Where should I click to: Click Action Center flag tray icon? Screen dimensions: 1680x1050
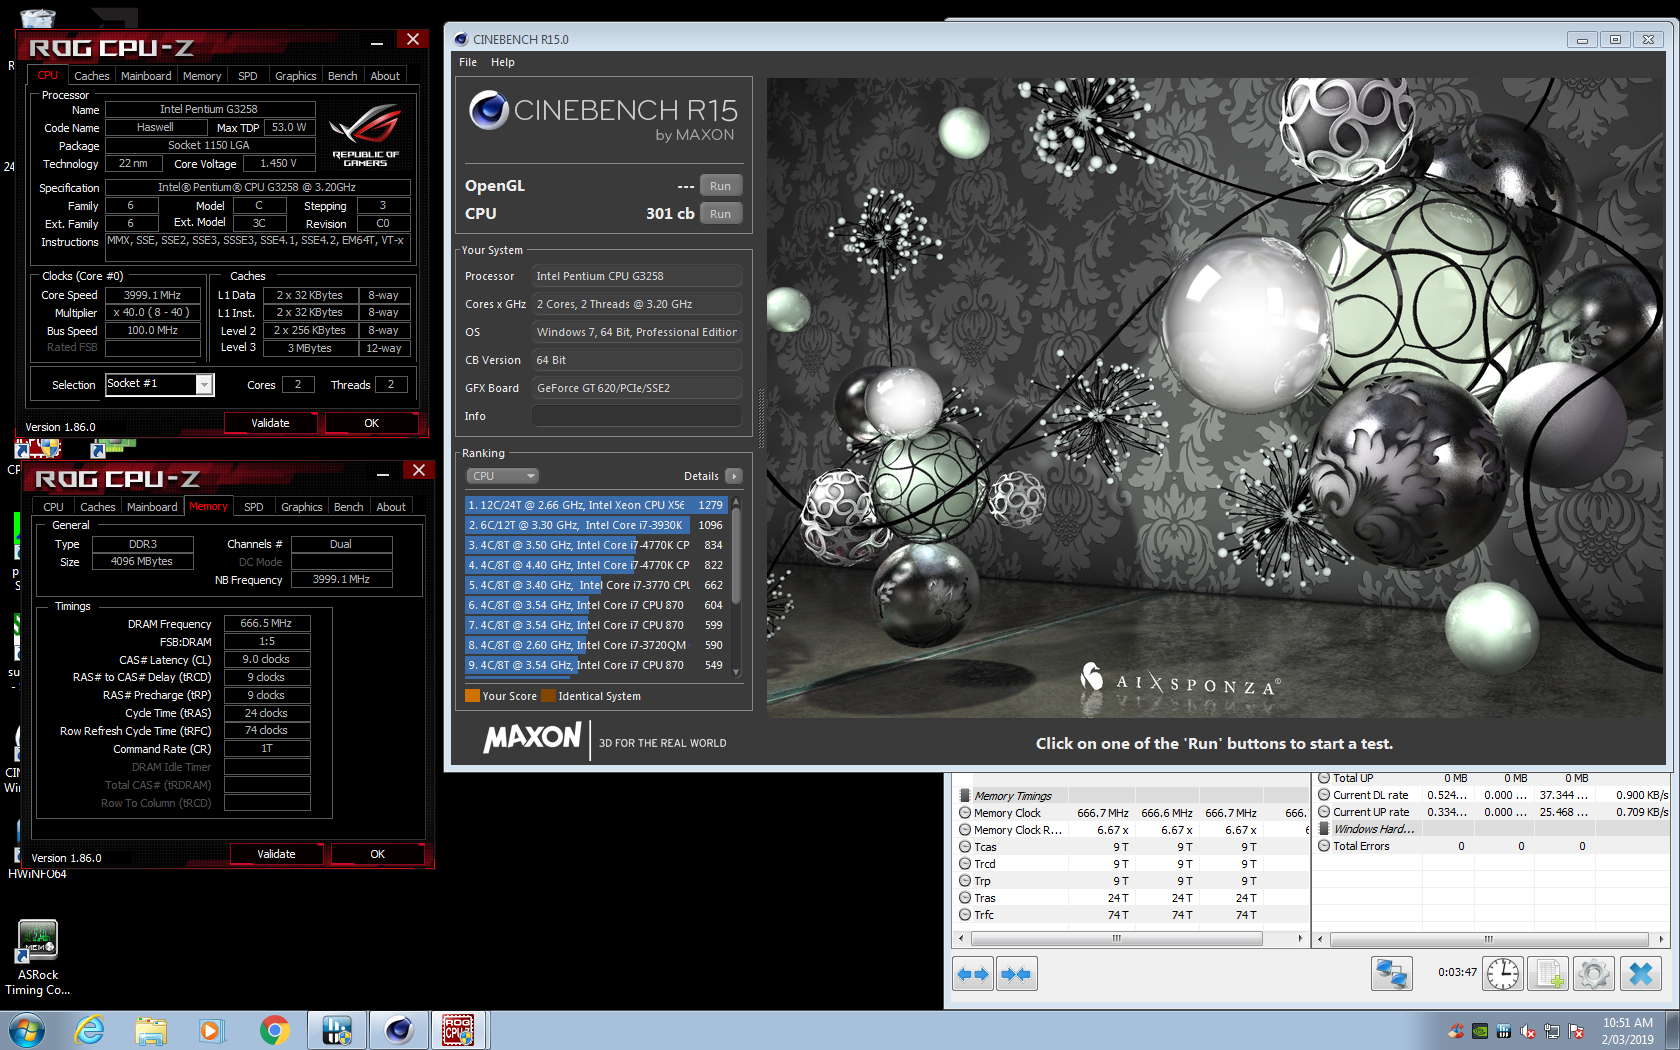click(x=1576, y=1031)
